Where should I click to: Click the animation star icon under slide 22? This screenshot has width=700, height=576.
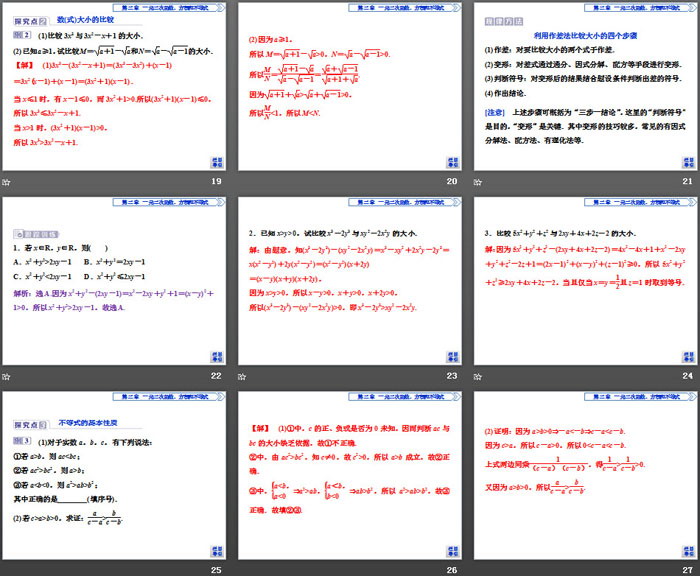6,376
